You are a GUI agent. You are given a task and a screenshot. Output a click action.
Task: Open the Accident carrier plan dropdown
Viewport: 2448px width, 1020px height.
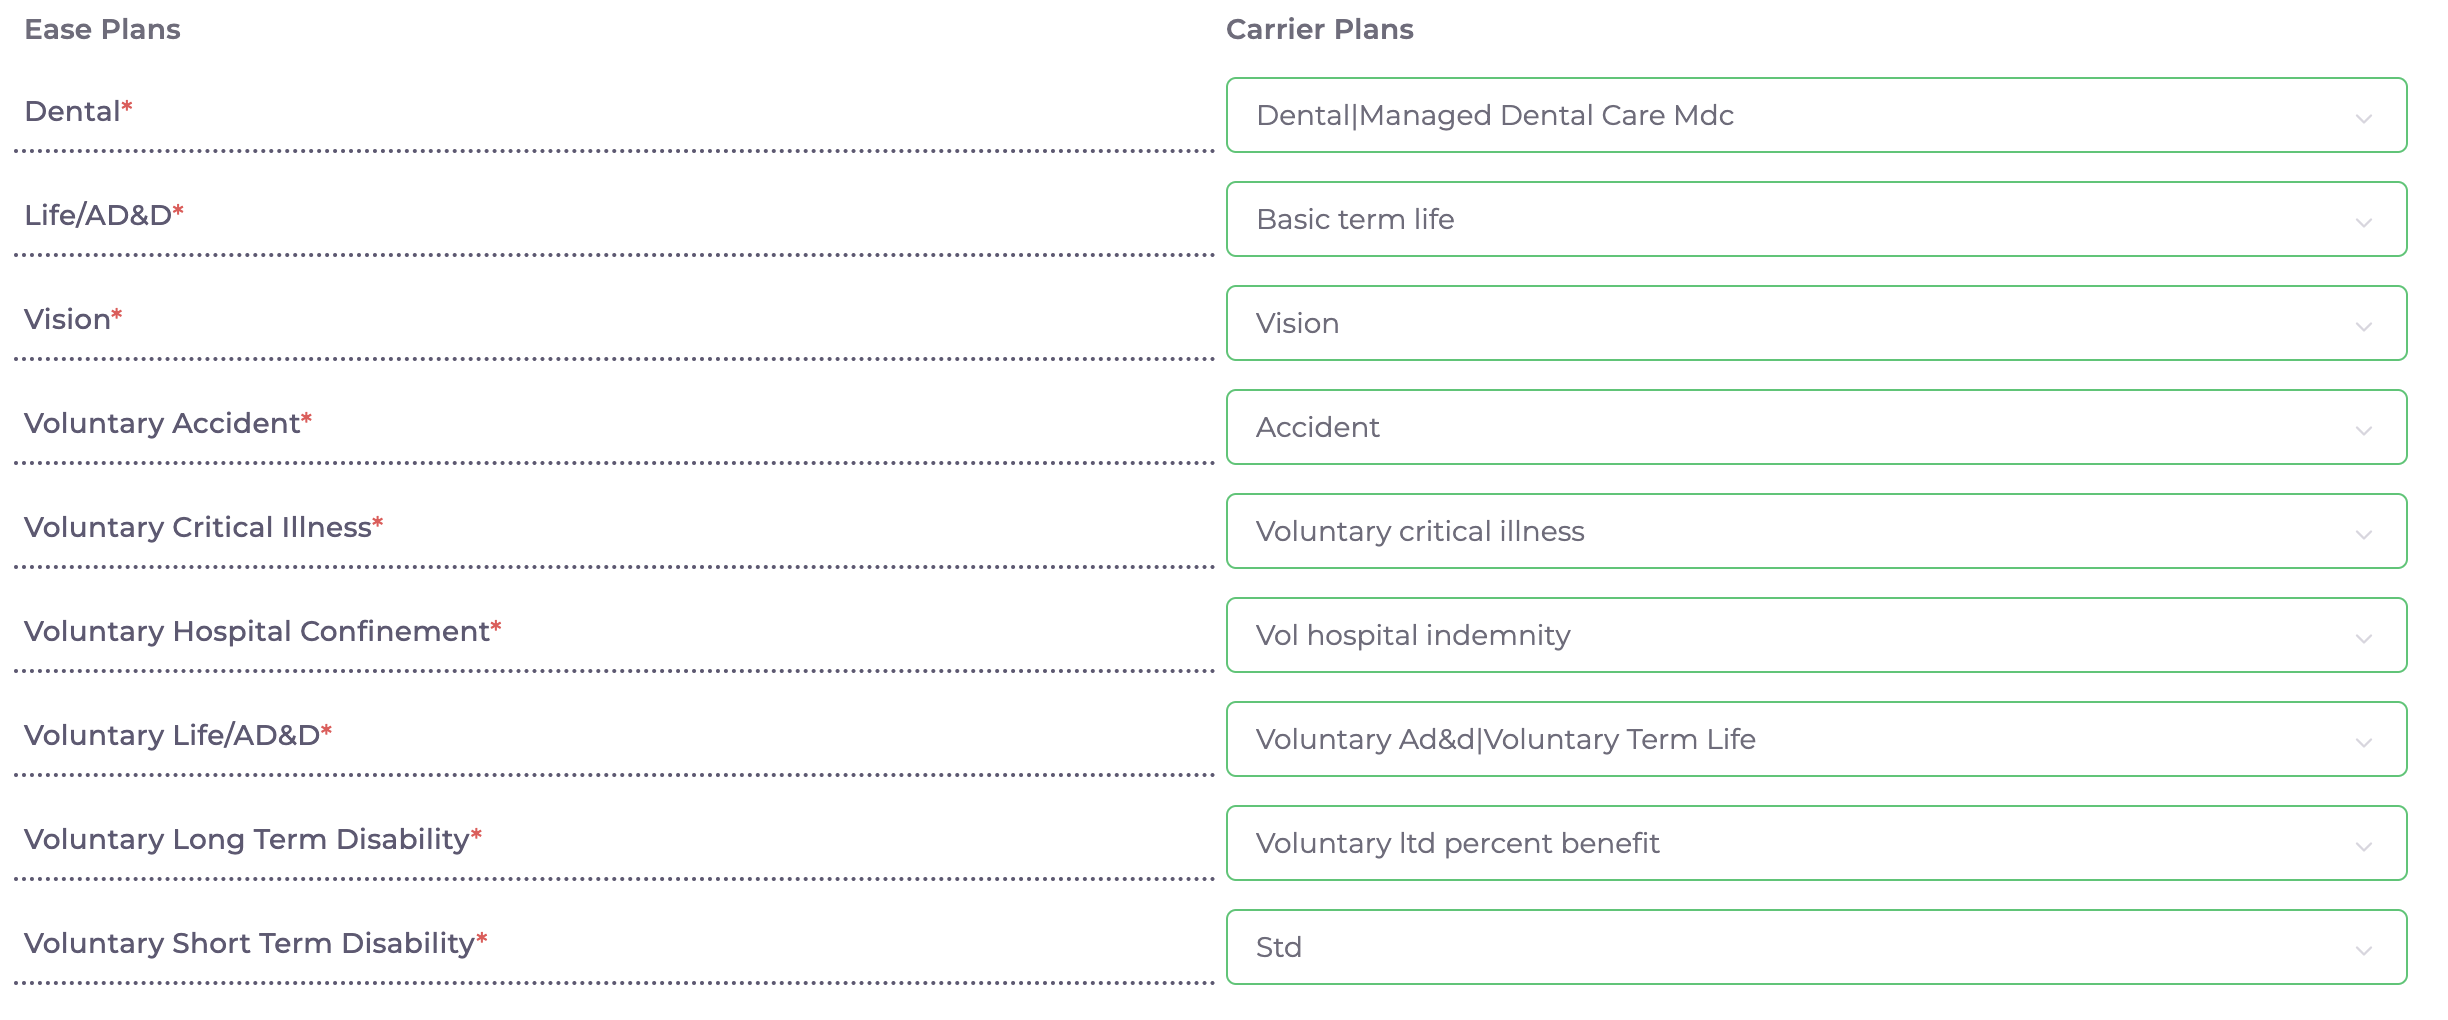point(1816,427)
